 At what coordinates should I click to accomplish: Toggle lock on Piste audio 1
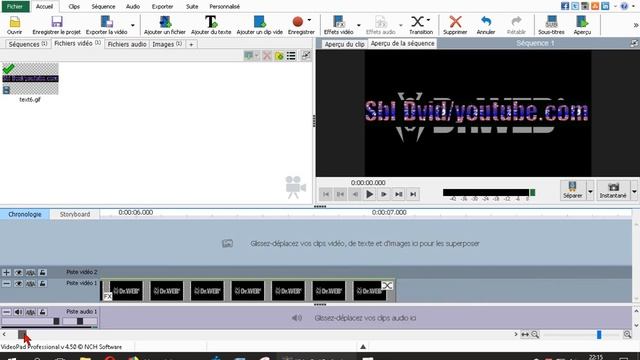(x=42, y=312)
